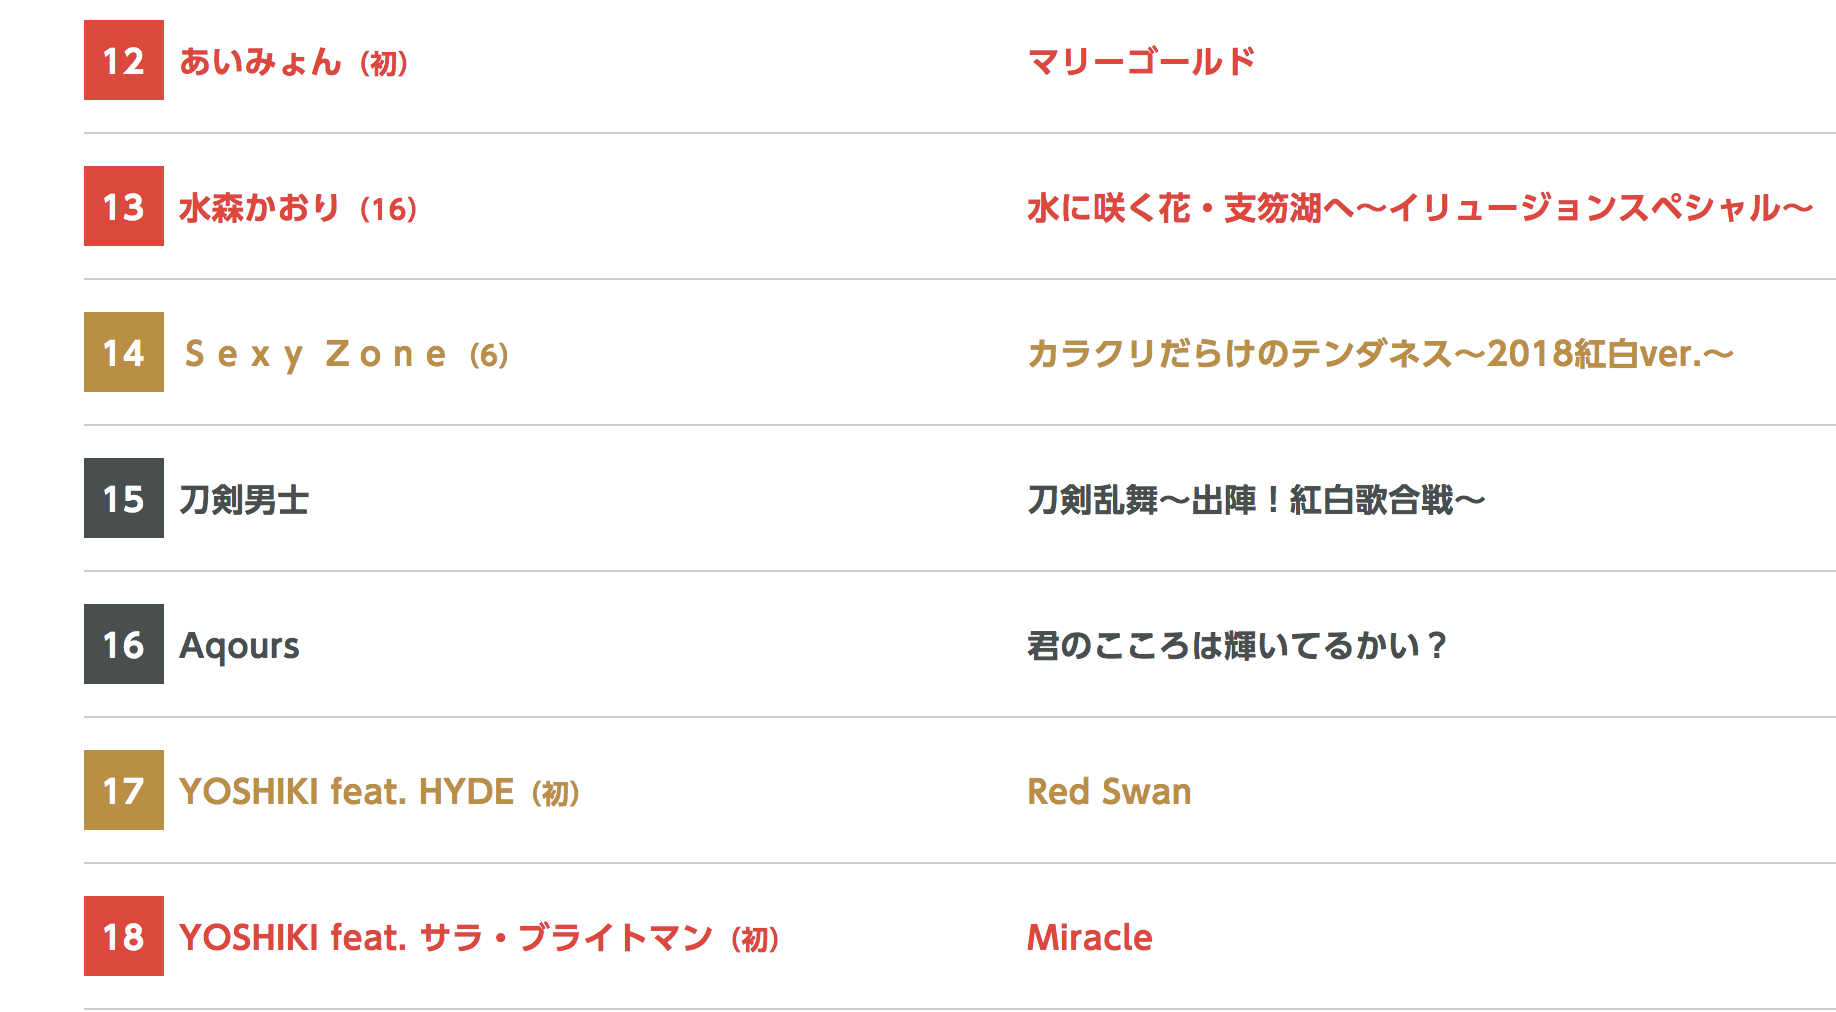Open YOSHIKI feat. サラ・ブライトマン link

click(x=446, y=938)
